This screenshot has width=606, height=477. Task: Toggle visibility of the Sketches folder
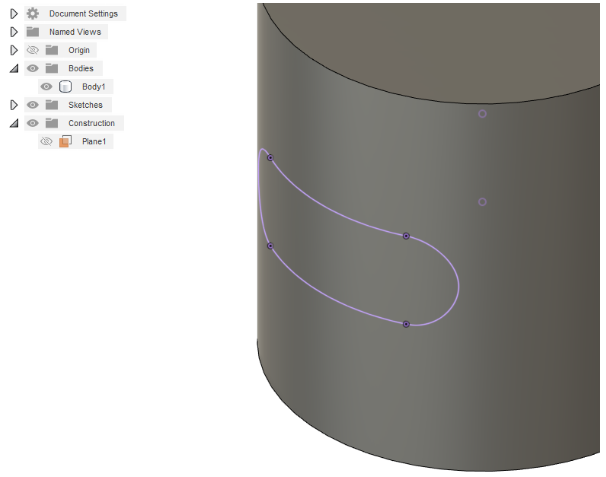click(33, 105)
